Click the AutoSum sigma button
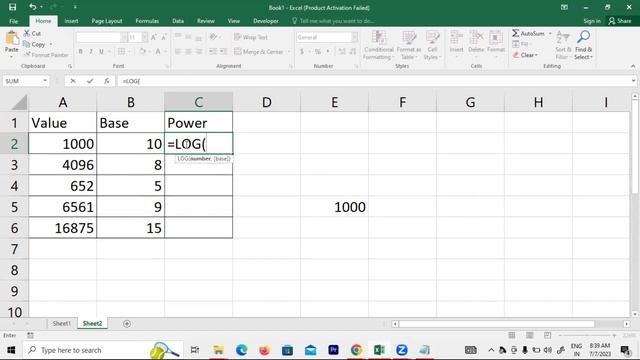The width and height of the screenshot is (640, 360). point(528,33)
